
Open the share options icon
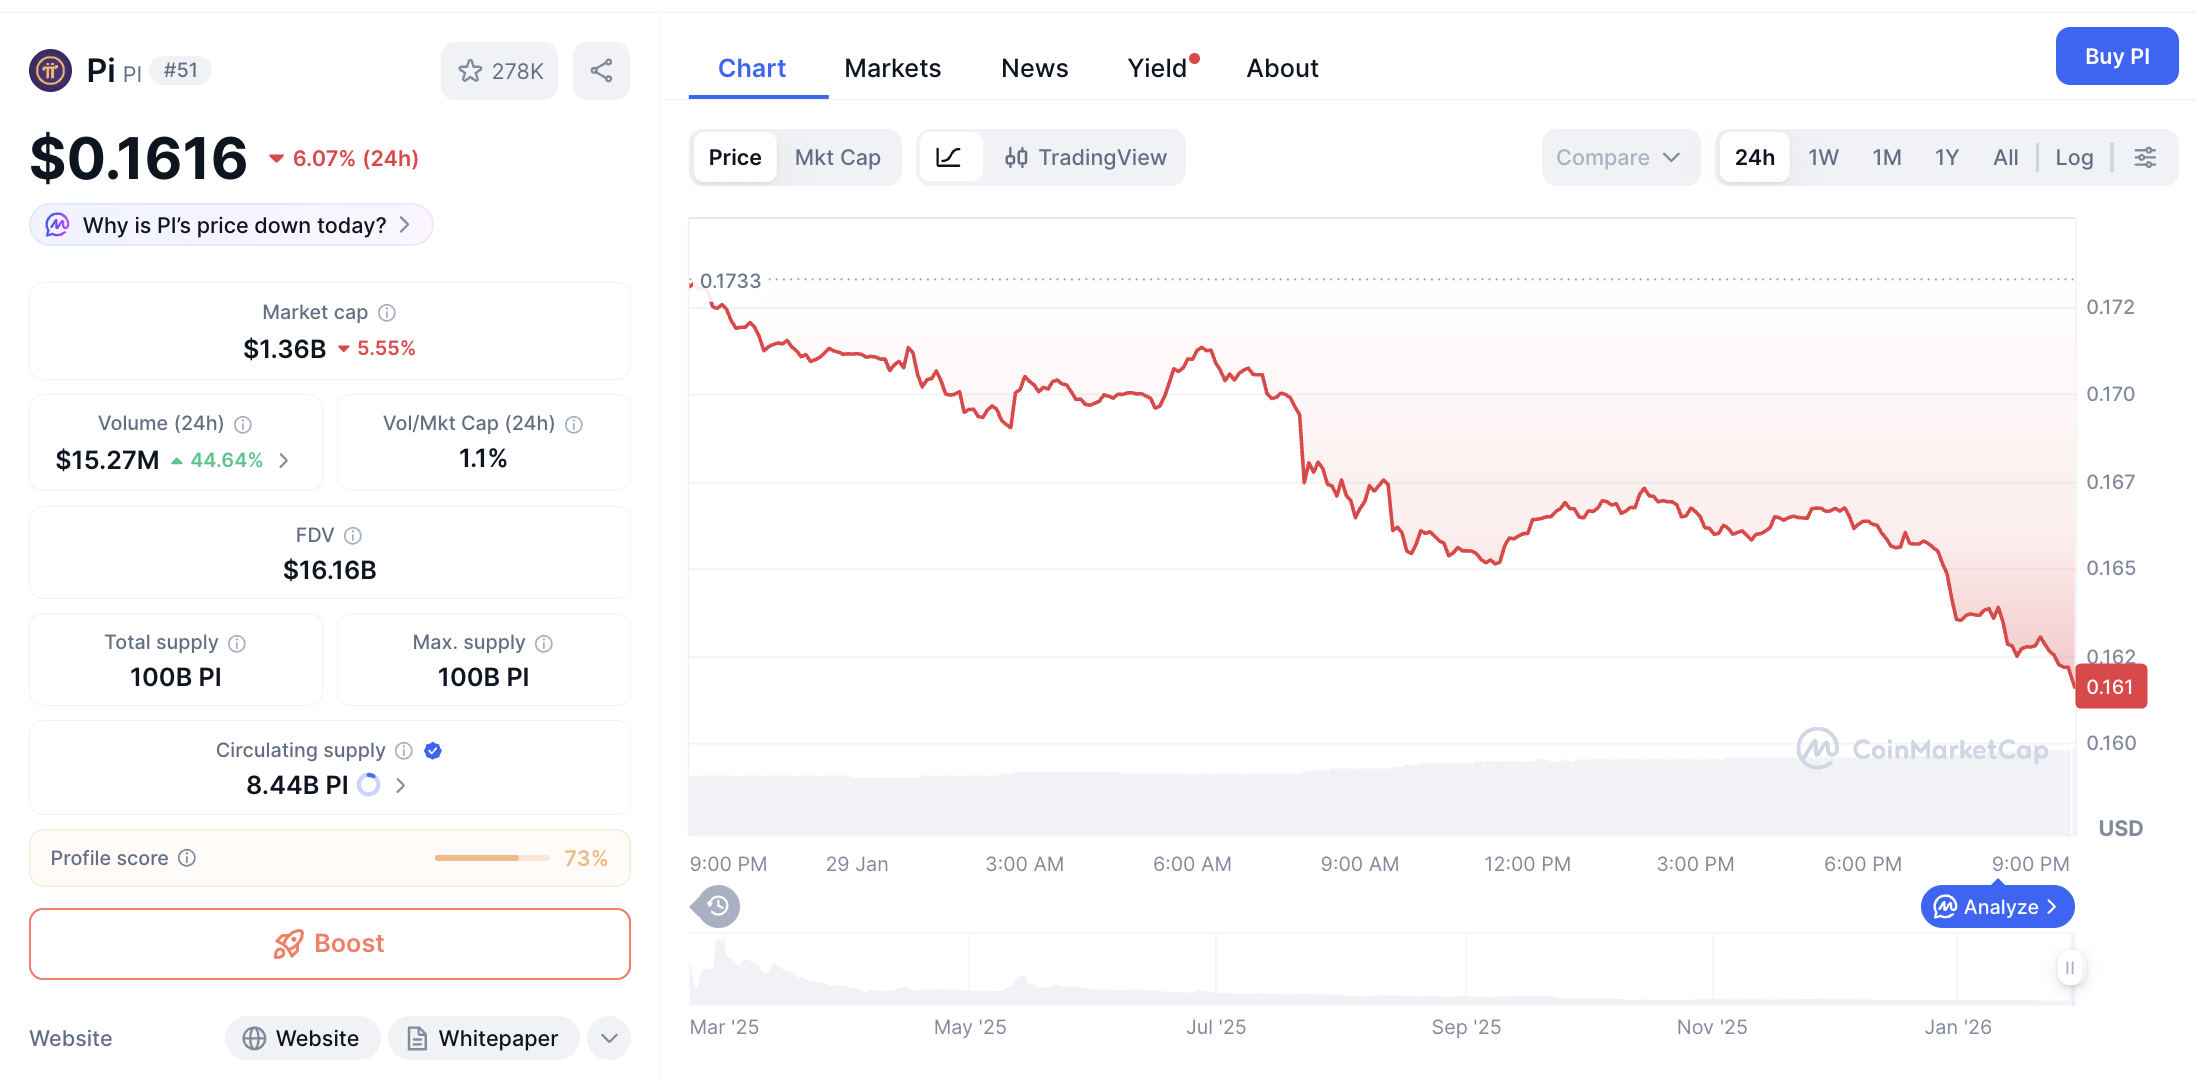coord(601,70)
